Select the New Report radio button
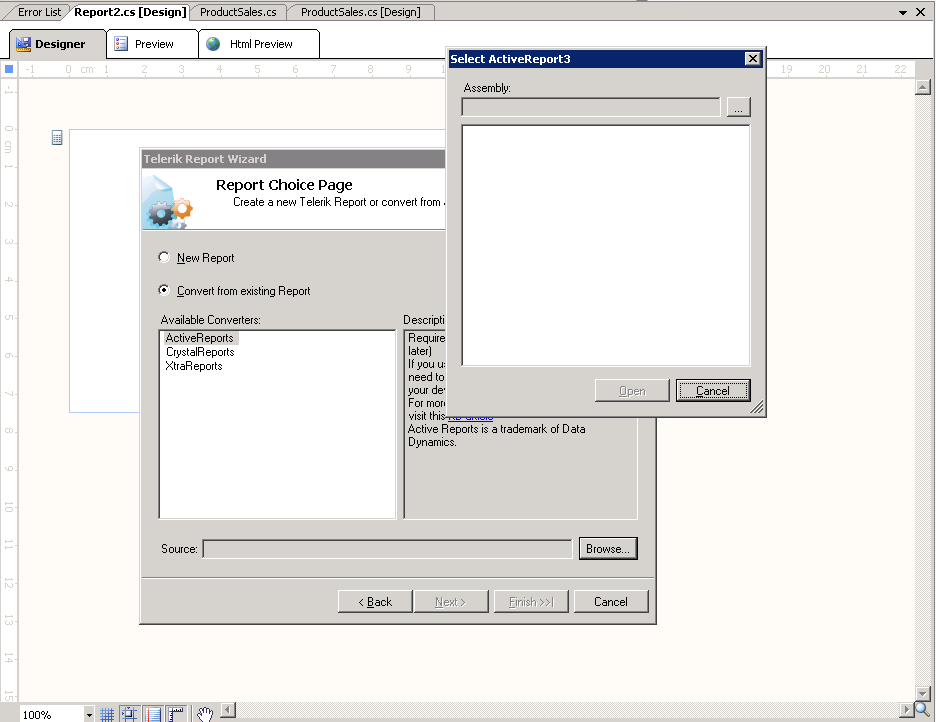 tap(164, 257)
